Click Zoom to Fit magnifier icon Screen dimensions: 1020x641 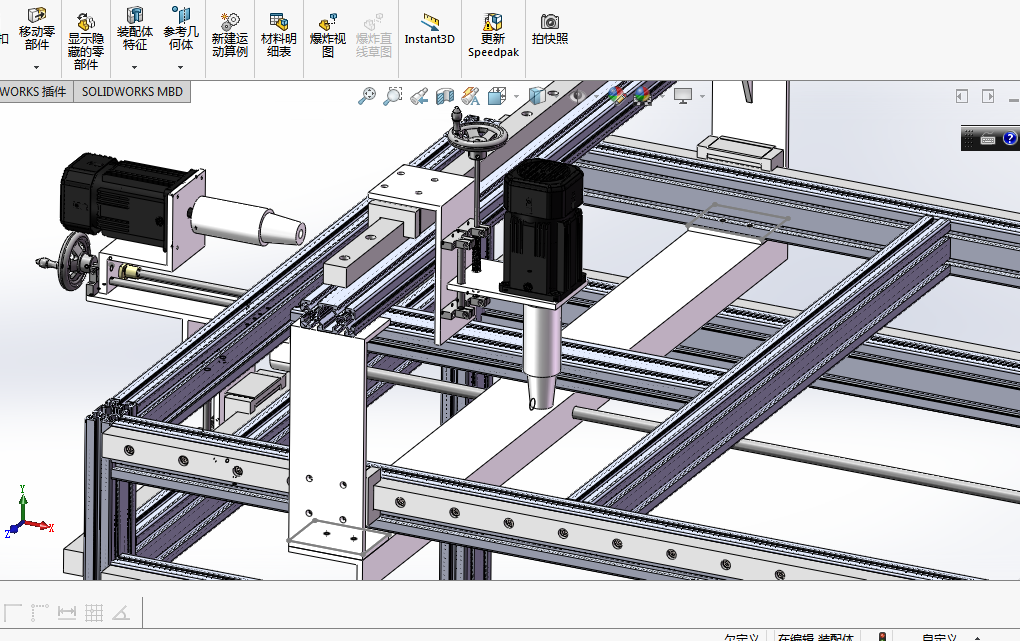pos(367,96)
